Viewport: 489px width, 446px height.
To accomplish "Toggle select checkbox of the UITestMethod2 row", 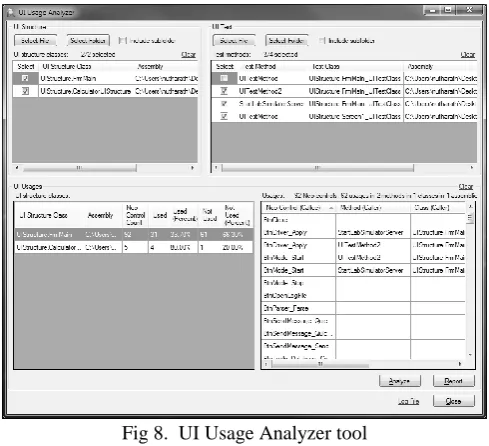I will tap(224, 91).
